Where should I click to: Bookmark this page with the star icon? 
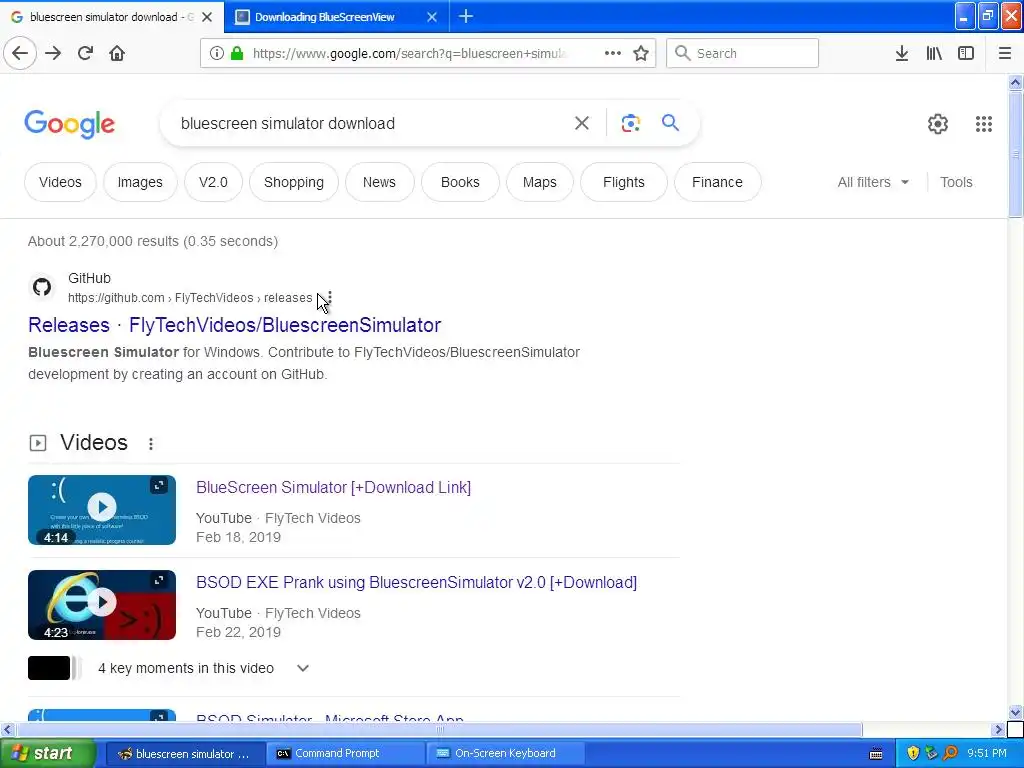641,53
